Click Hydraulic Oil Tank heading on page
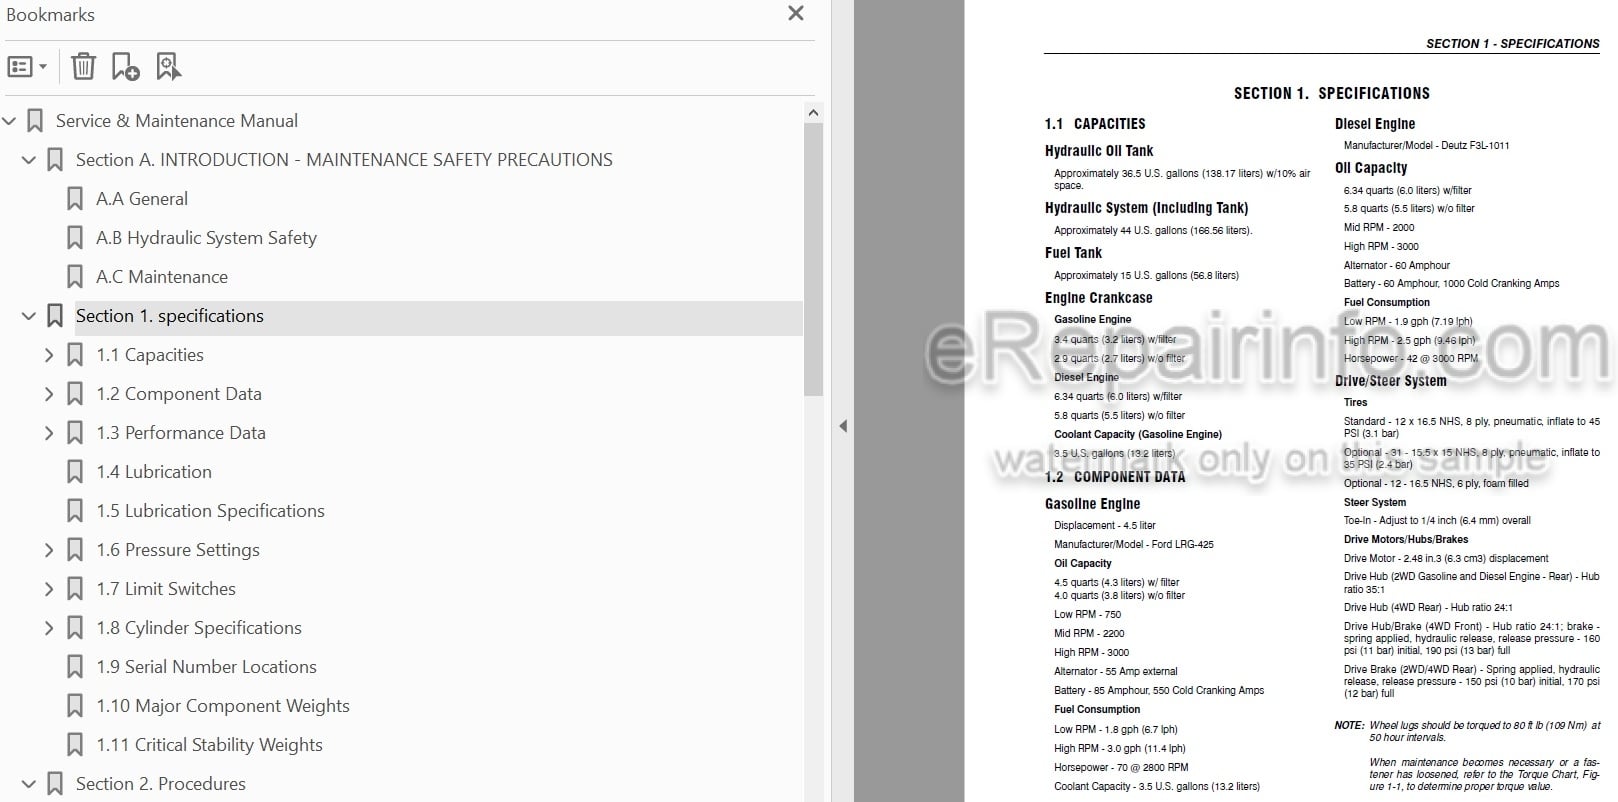This screenshot has height=802, width=1618. (1099, 151)
